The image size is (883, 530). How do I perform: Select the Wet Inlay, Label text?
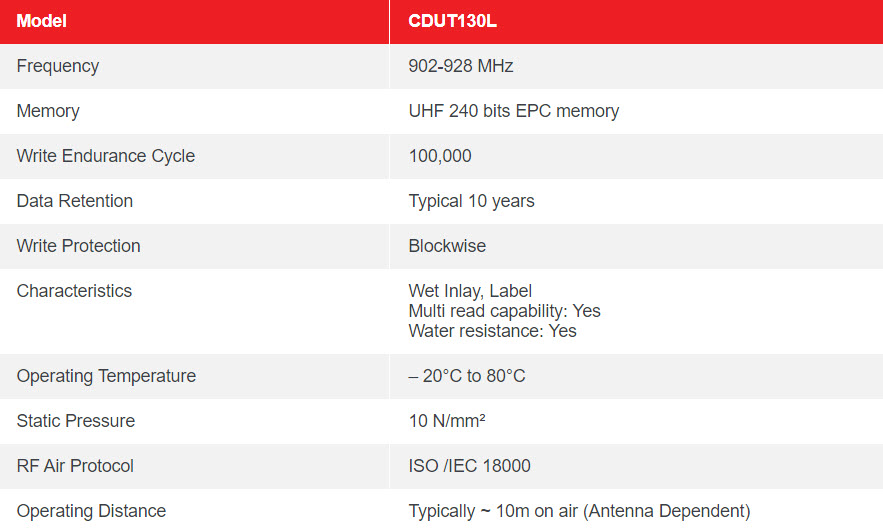click(470, 291)
